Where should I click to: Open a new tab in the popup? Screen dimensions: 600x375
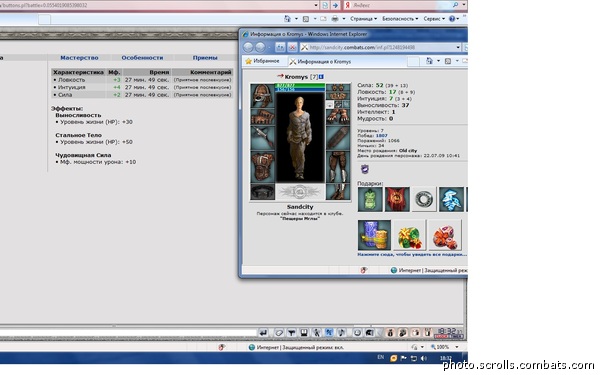(413, 61)
